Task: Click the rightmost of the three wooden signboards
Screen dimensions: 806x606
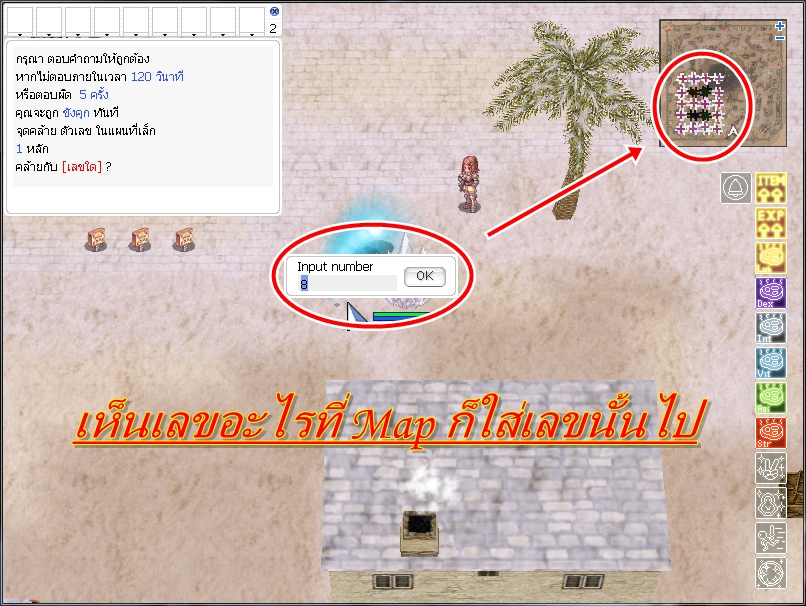Action: pyautogui.click(x=184, y=240)
